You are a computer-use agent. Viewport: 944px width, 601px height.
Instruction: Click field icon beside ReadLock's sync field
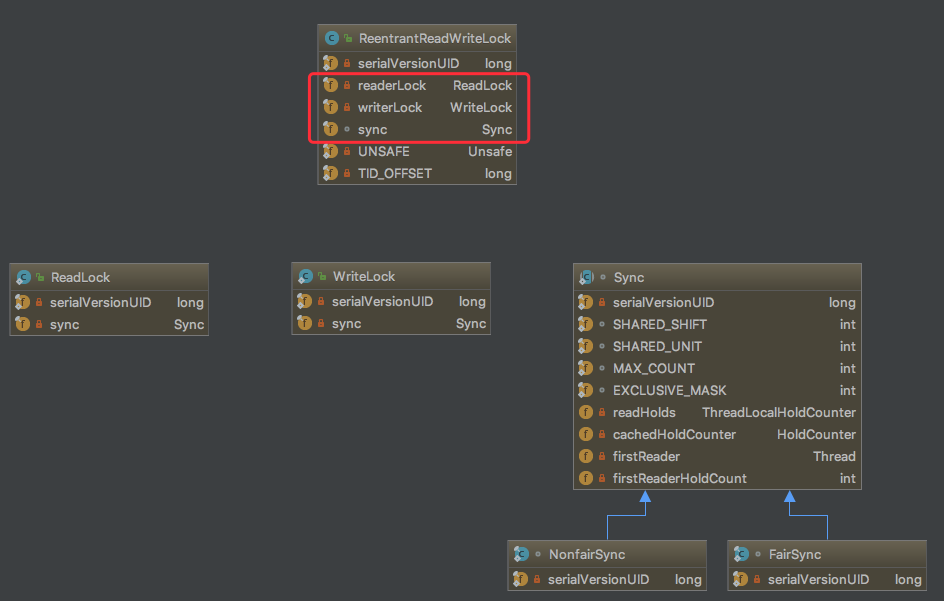click(23, 324)
